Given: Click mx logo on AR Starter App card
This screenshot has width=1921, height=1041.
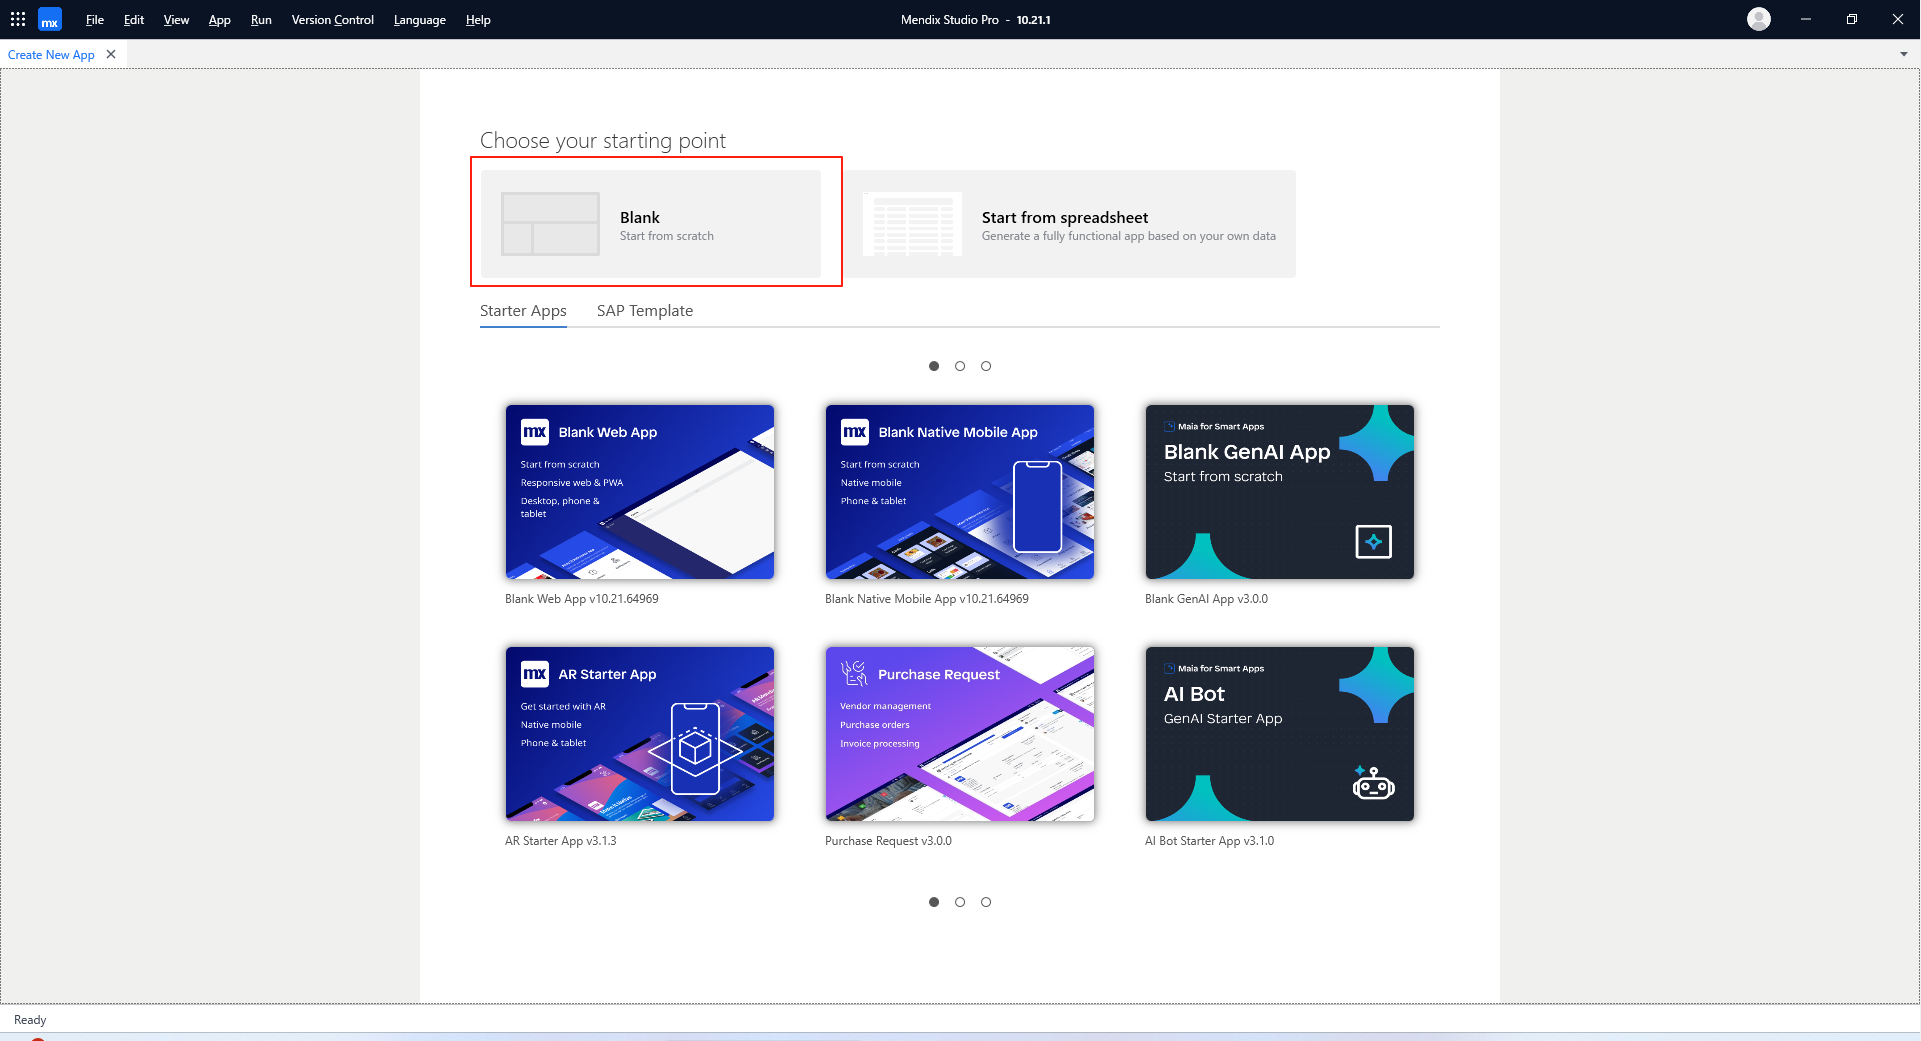Looking at the screenshot, I should pyautogui.click(x=535, y=674).
